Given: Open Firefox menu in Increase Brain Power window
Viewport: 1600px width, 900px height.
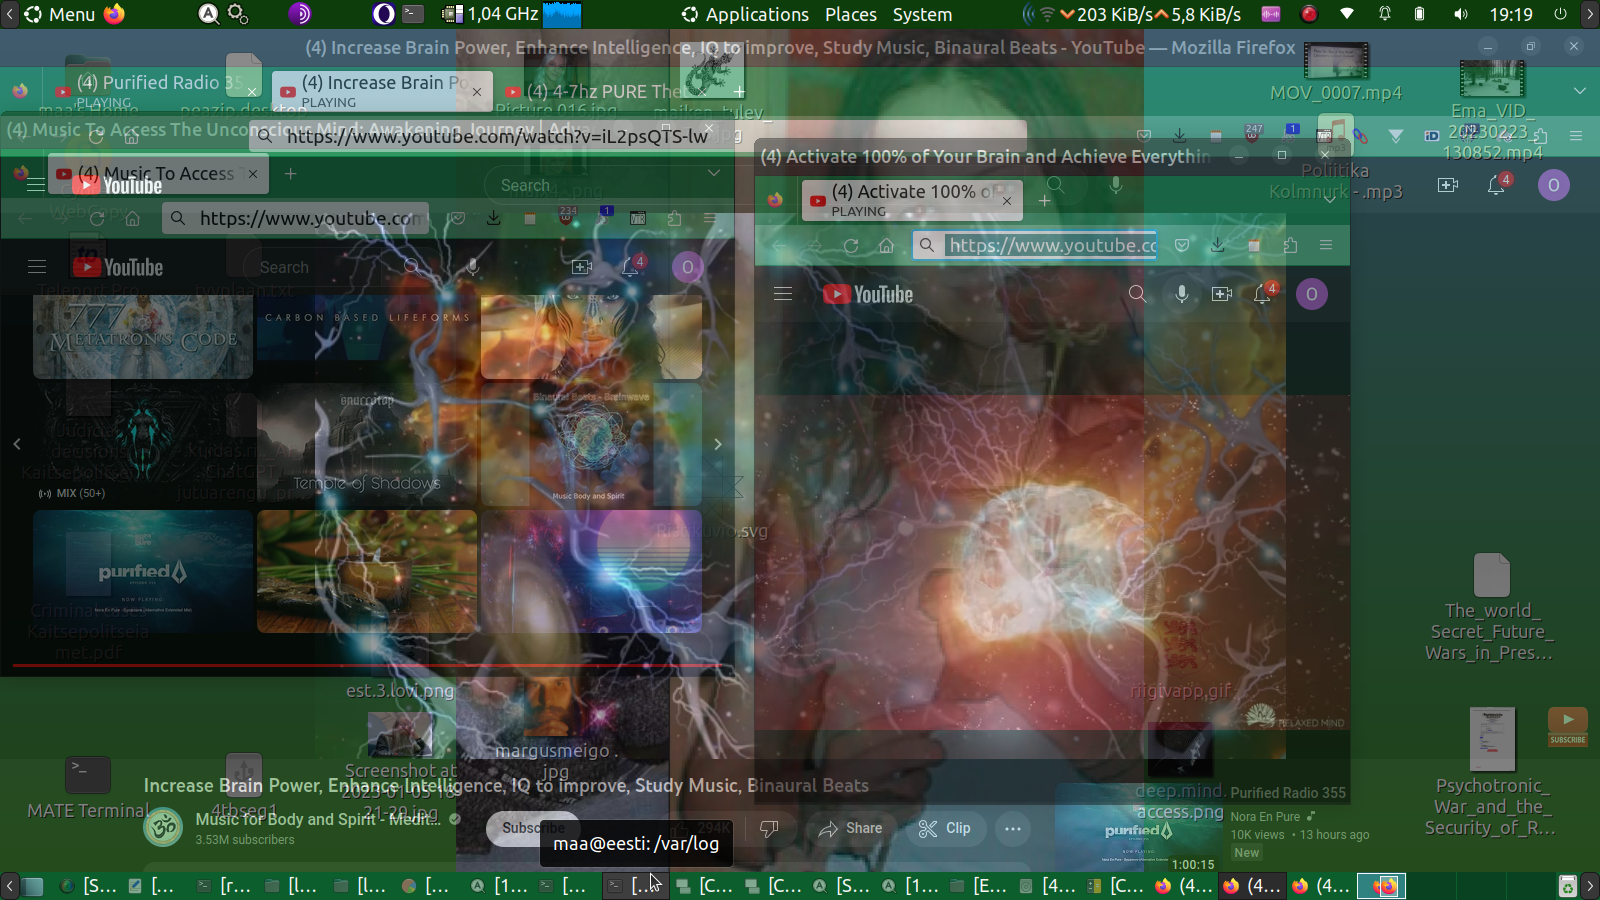Looking at the screenshot, I should coord(1576,136).
